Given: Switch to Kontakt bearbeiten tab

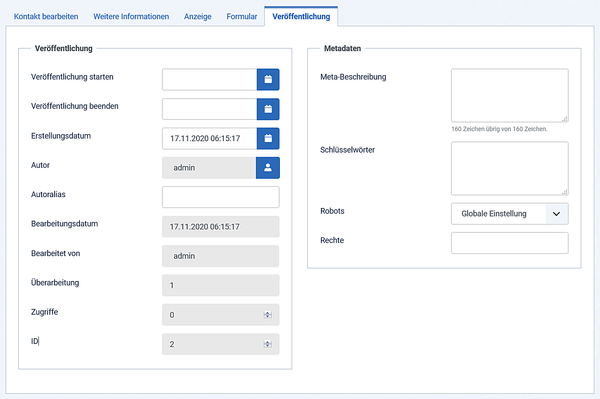Looking at the screenshot, I should click(x=46, y=16).
